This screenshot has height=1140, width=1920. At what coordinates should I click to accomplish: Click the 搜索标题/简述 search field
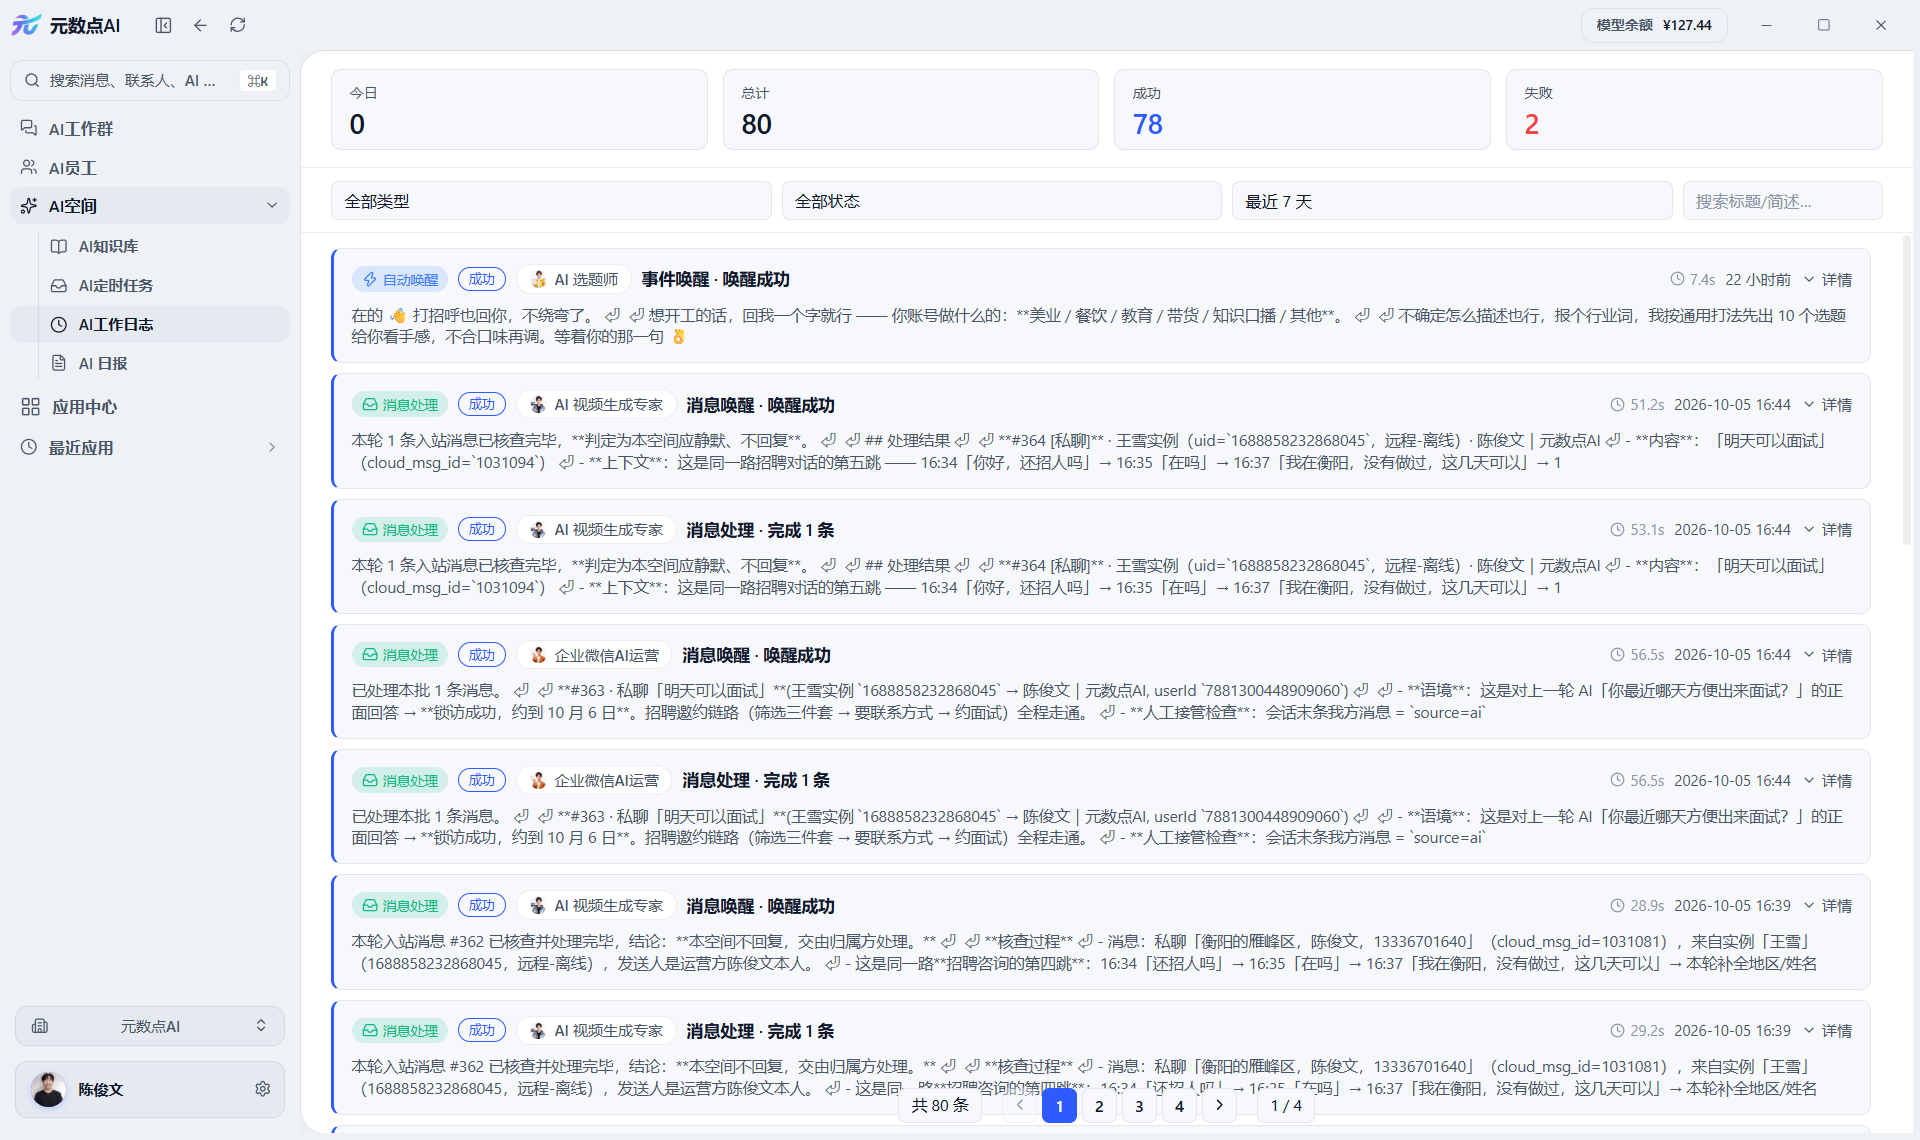[x=1782, y=201]
